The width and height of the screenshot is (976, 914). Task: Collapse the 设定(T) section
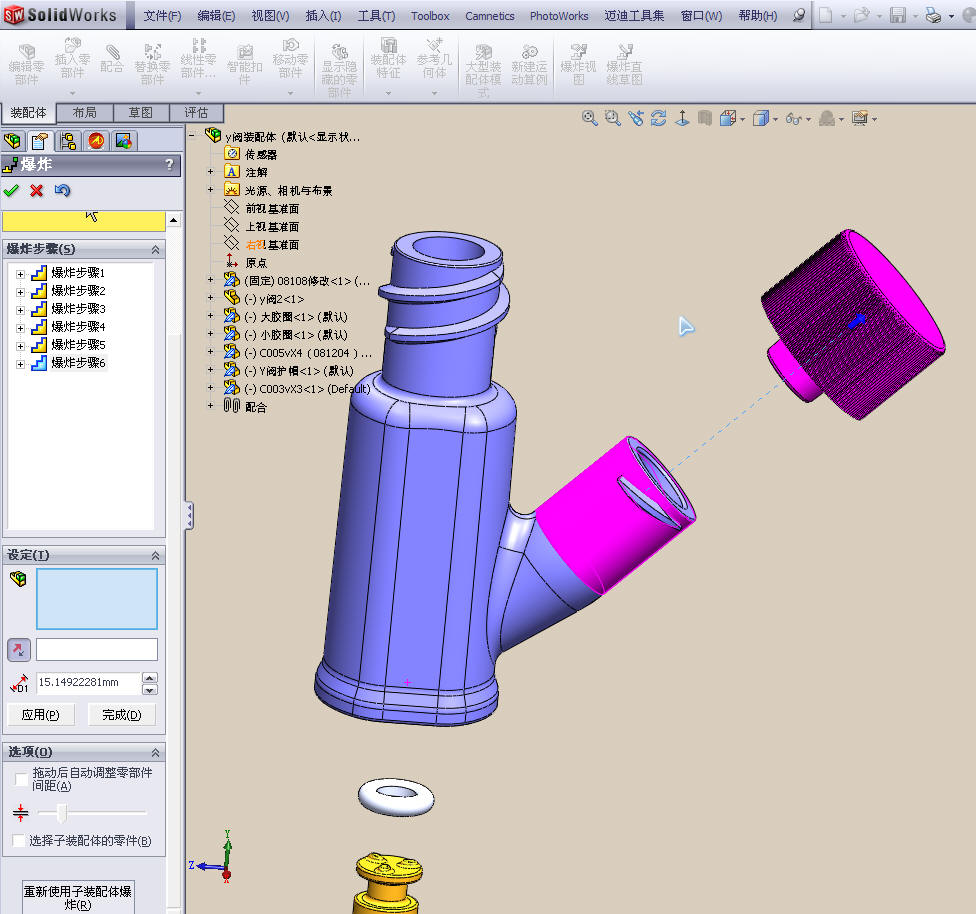click(x=155, y=555)
